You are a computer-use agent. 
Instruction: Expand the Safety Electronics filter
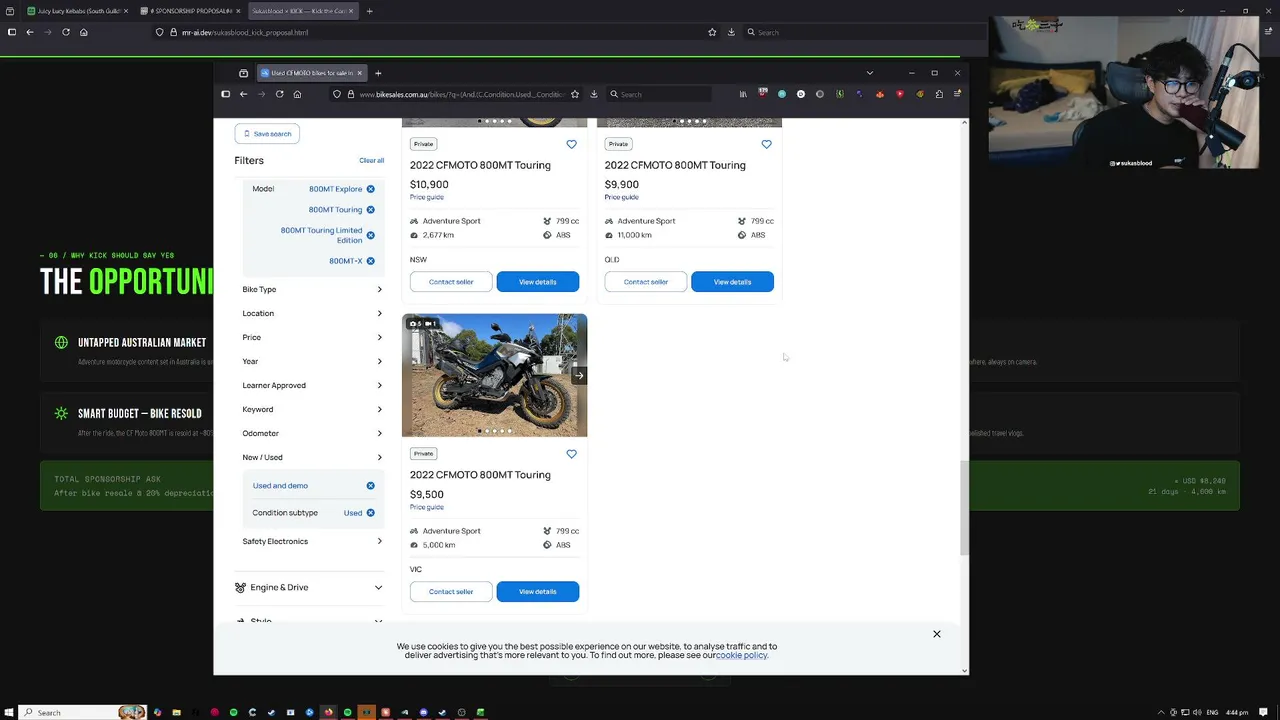coord(312,542)
